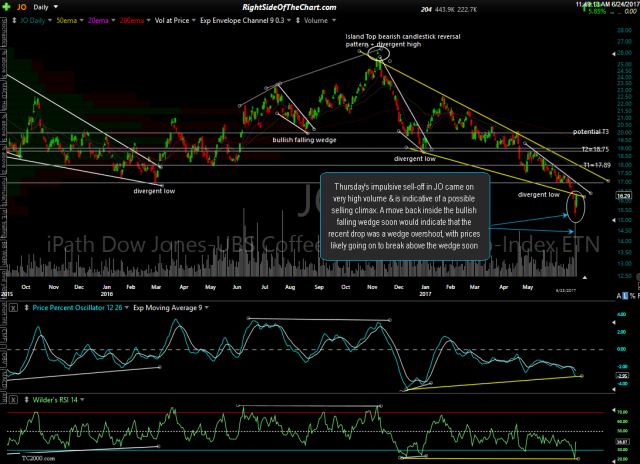Open the JO Daily dropdown arrow
Screen dimensions: 640x464
coord(50,20)
